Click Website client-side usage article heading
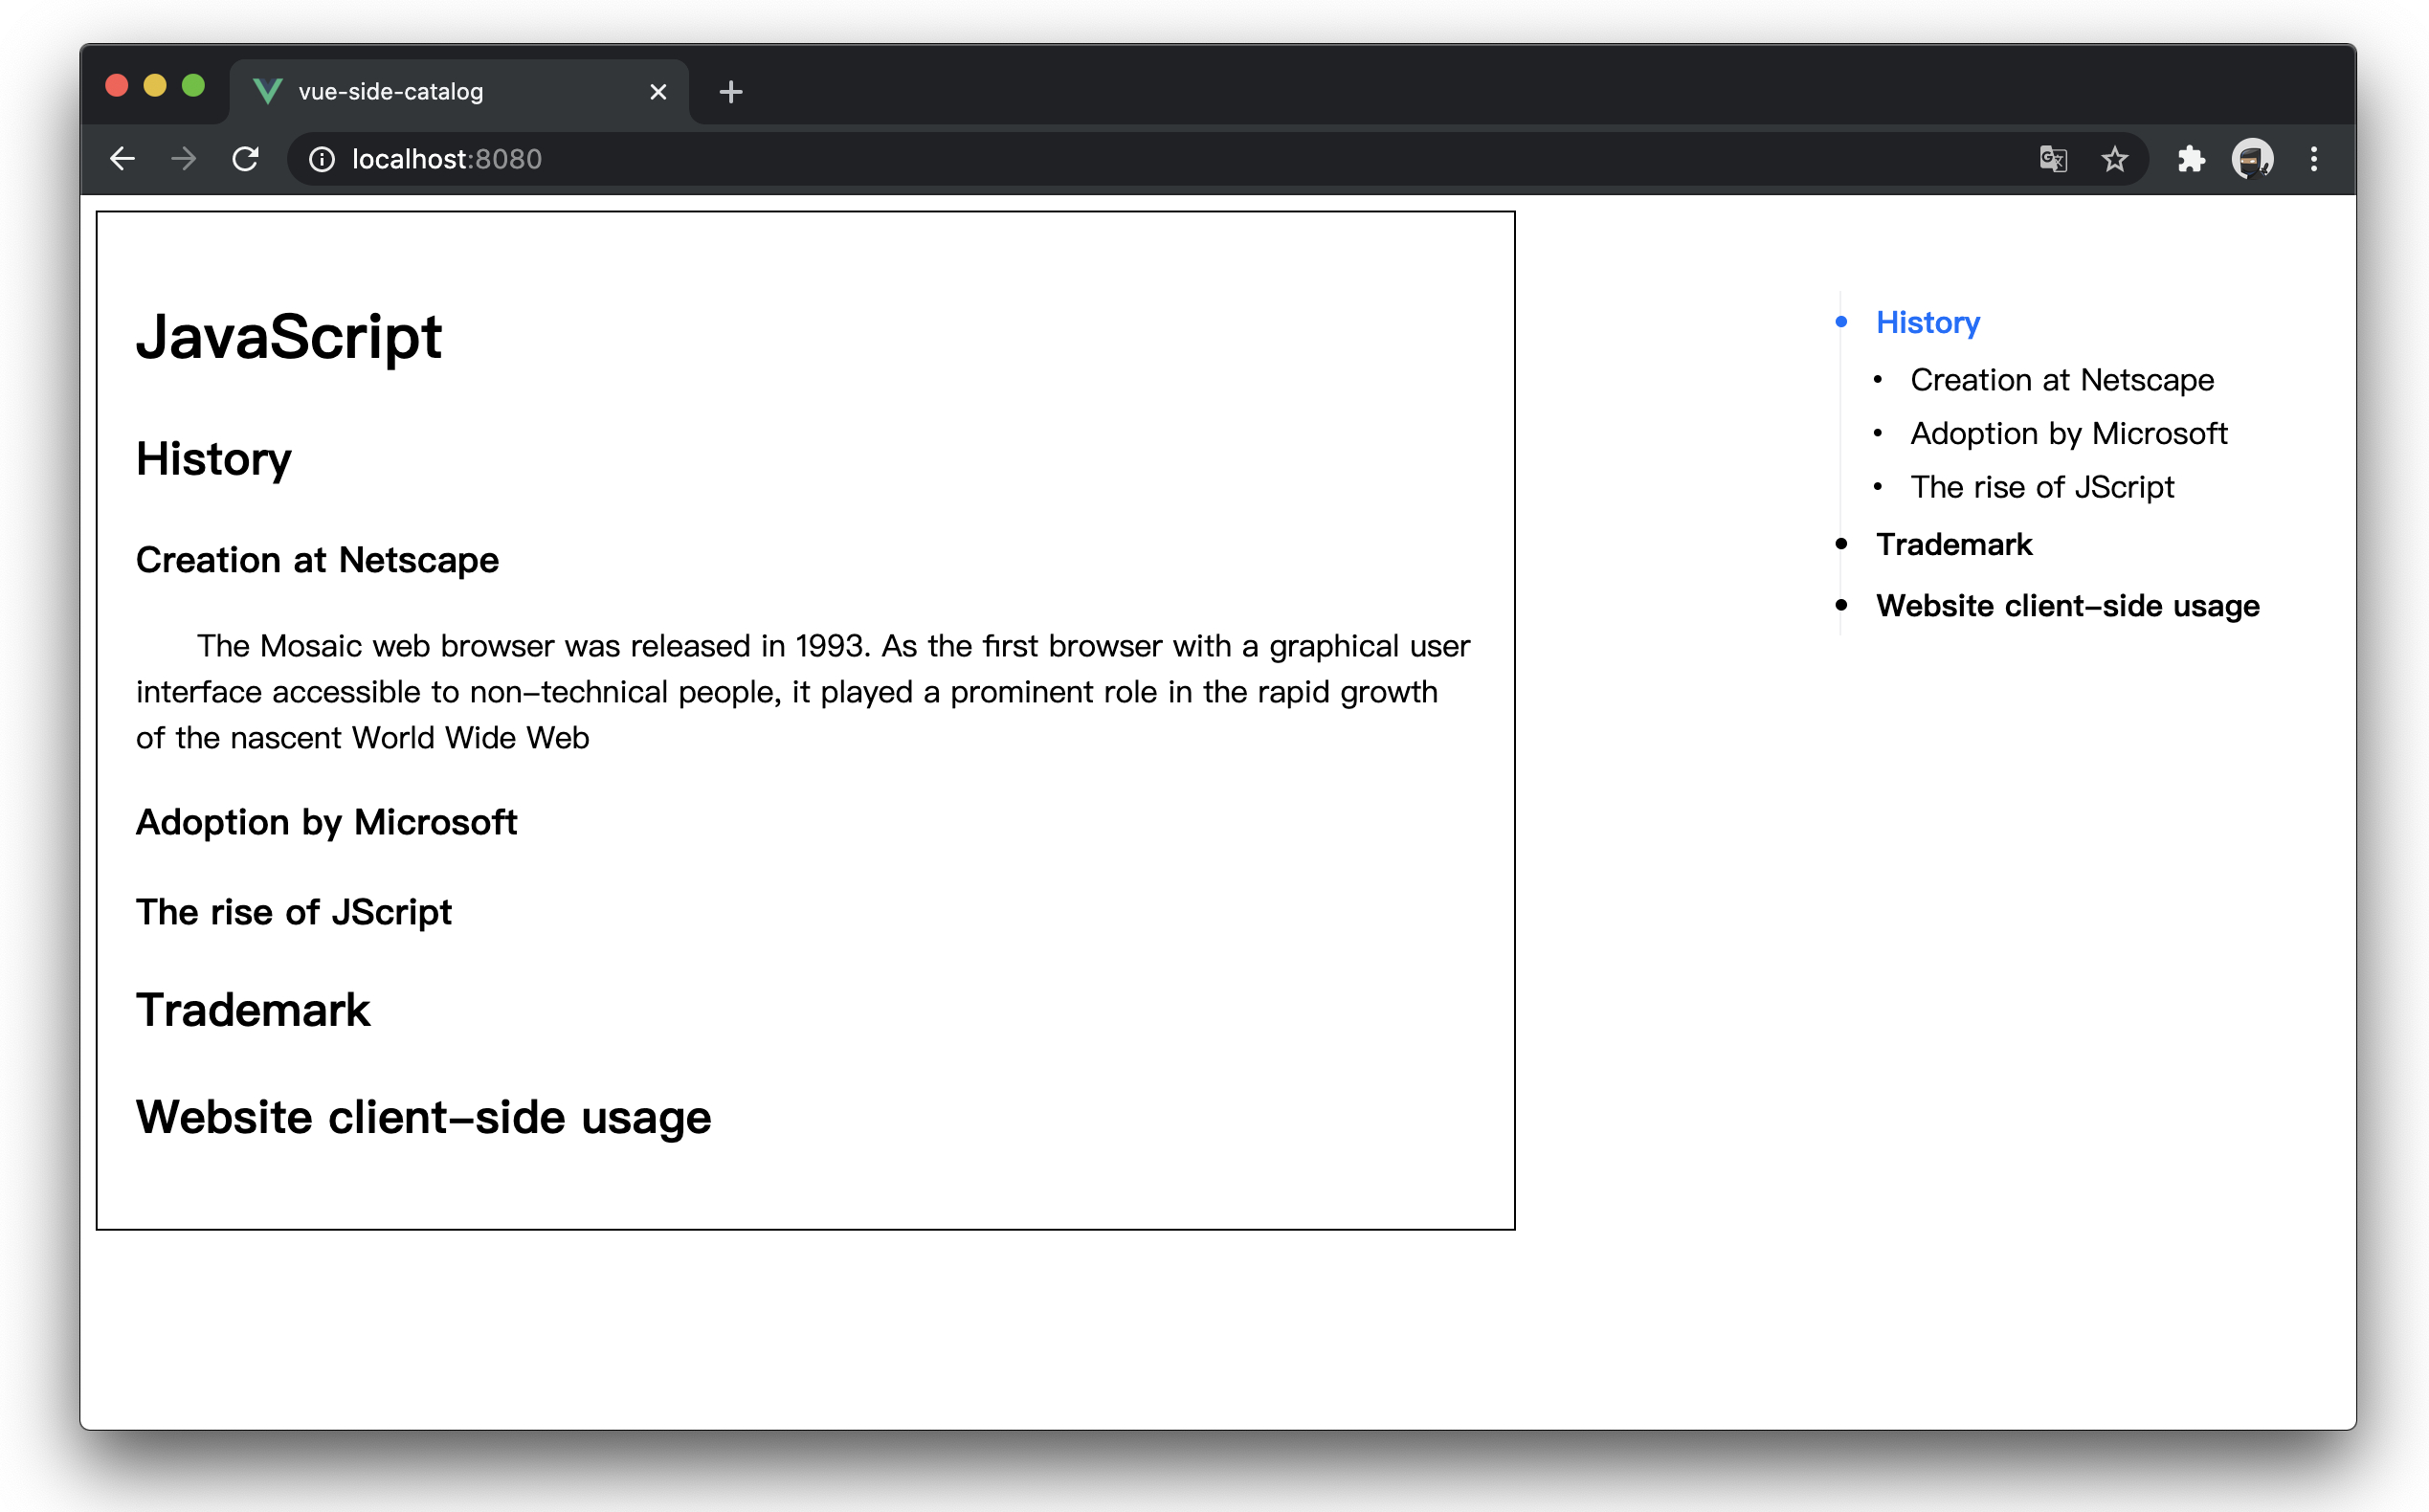The width and height of the screenshot is (2429, 1512). point(423,1118)
